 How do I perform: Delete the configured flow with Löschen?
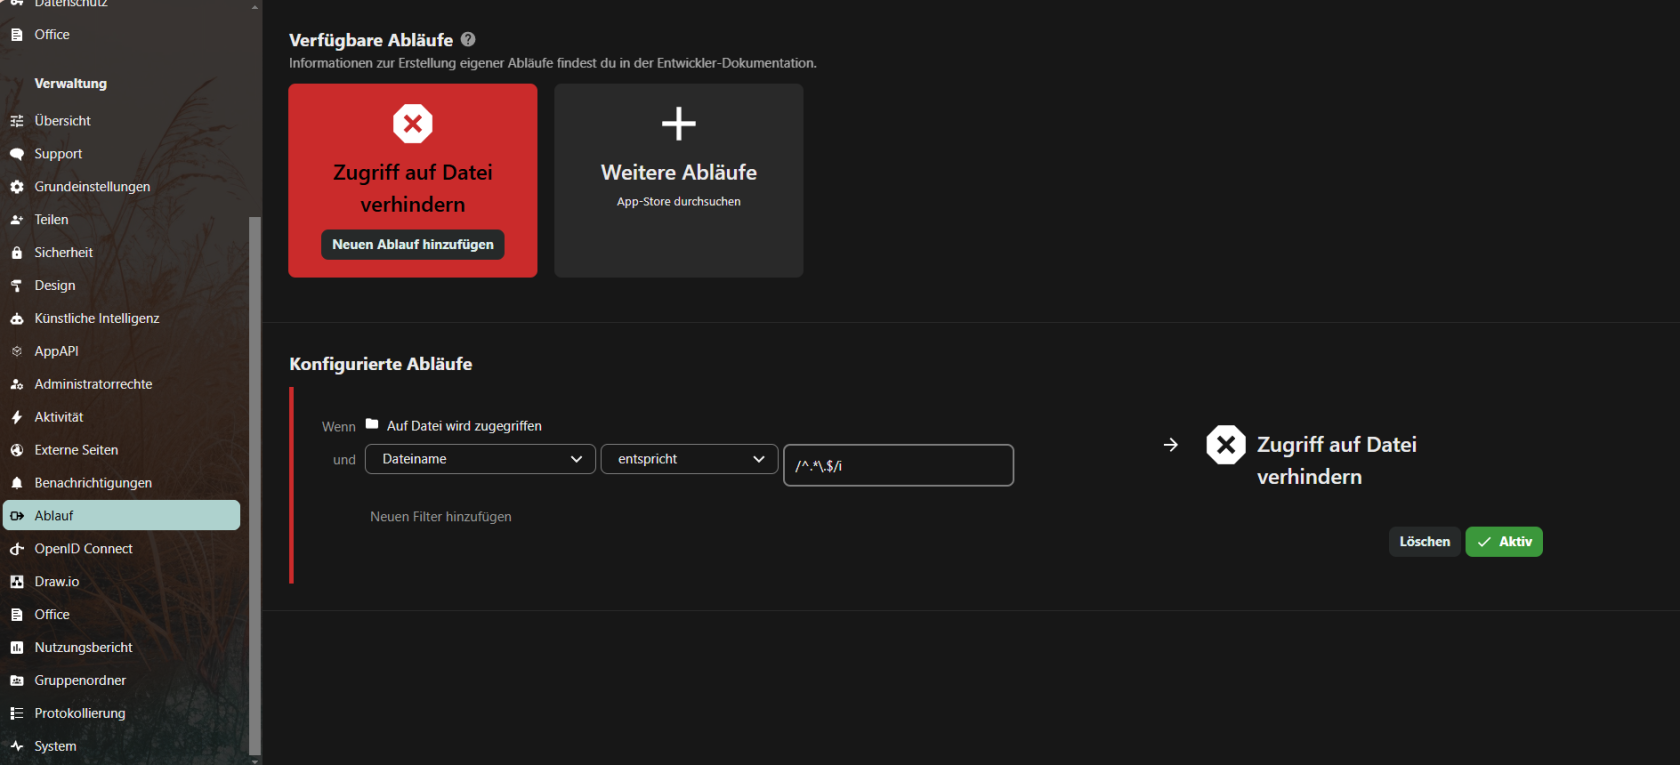(1424, 542)
